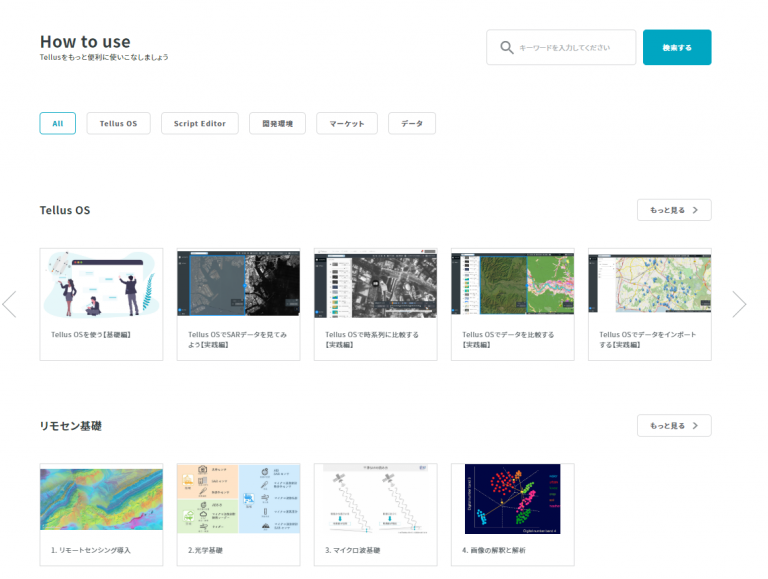
Task: Open the データをインポートする card thumbnail
Action: [x=650, y=285]
